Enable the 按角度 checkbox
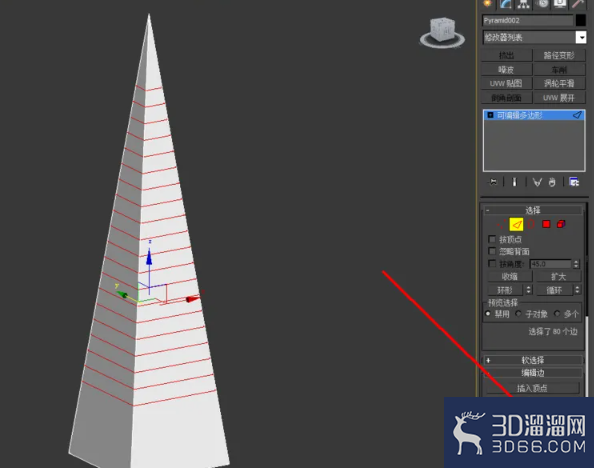 (x=492, y=263)
